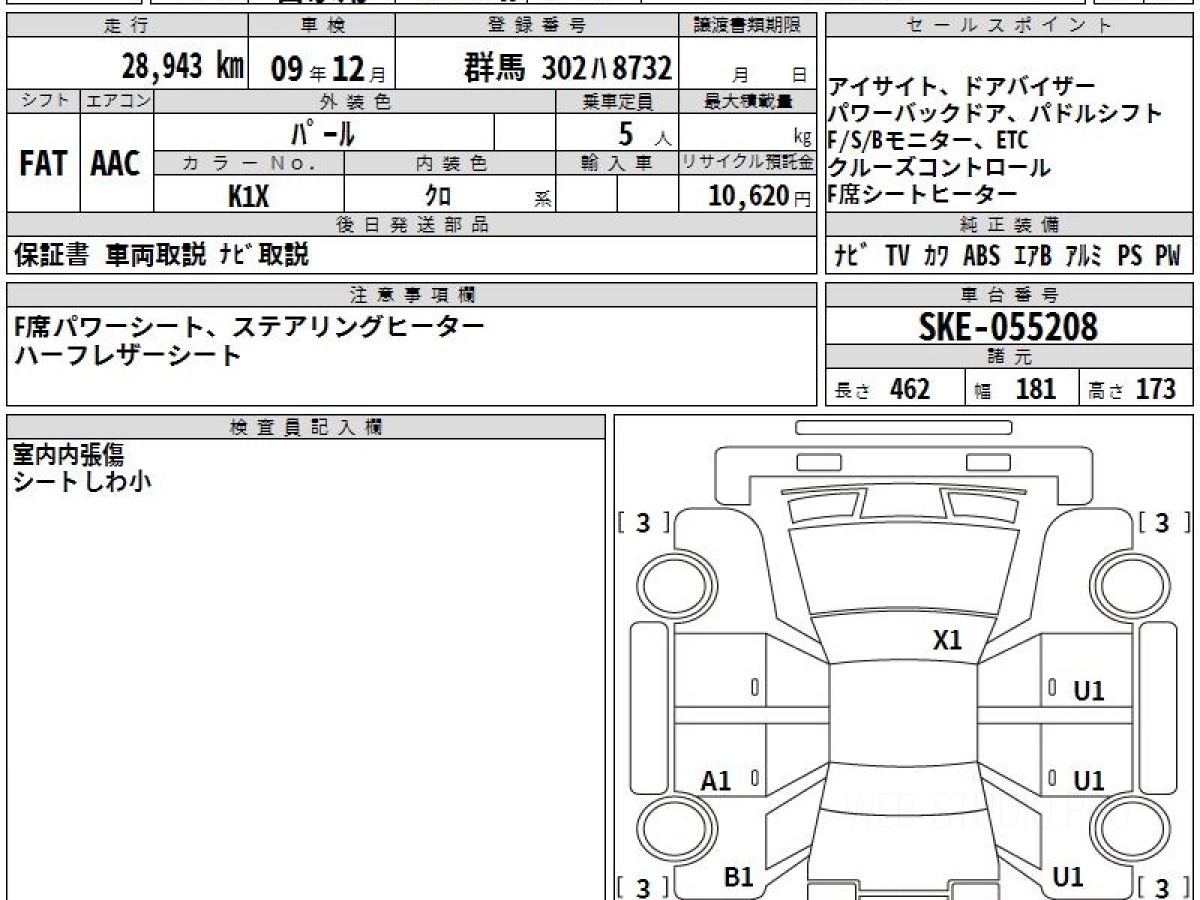Click the 後日発送部品 header

tap(412, 224)
